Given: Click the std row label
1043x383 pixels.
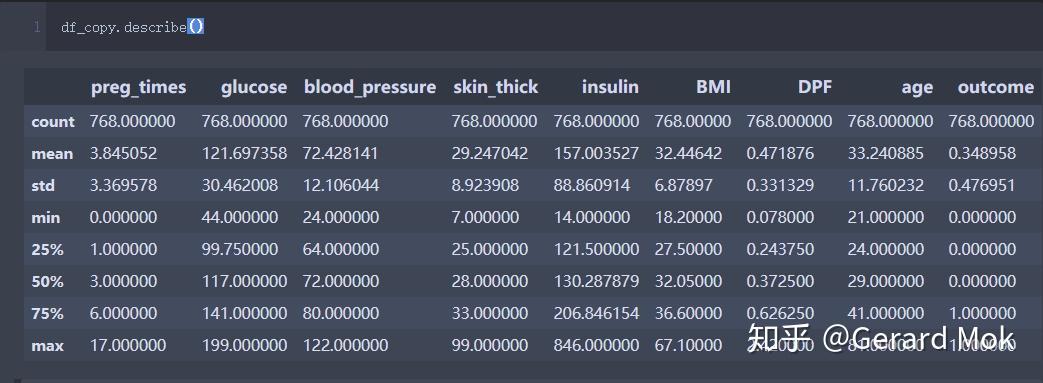Looking at the screenshot, I should click(x=43, y=186).
